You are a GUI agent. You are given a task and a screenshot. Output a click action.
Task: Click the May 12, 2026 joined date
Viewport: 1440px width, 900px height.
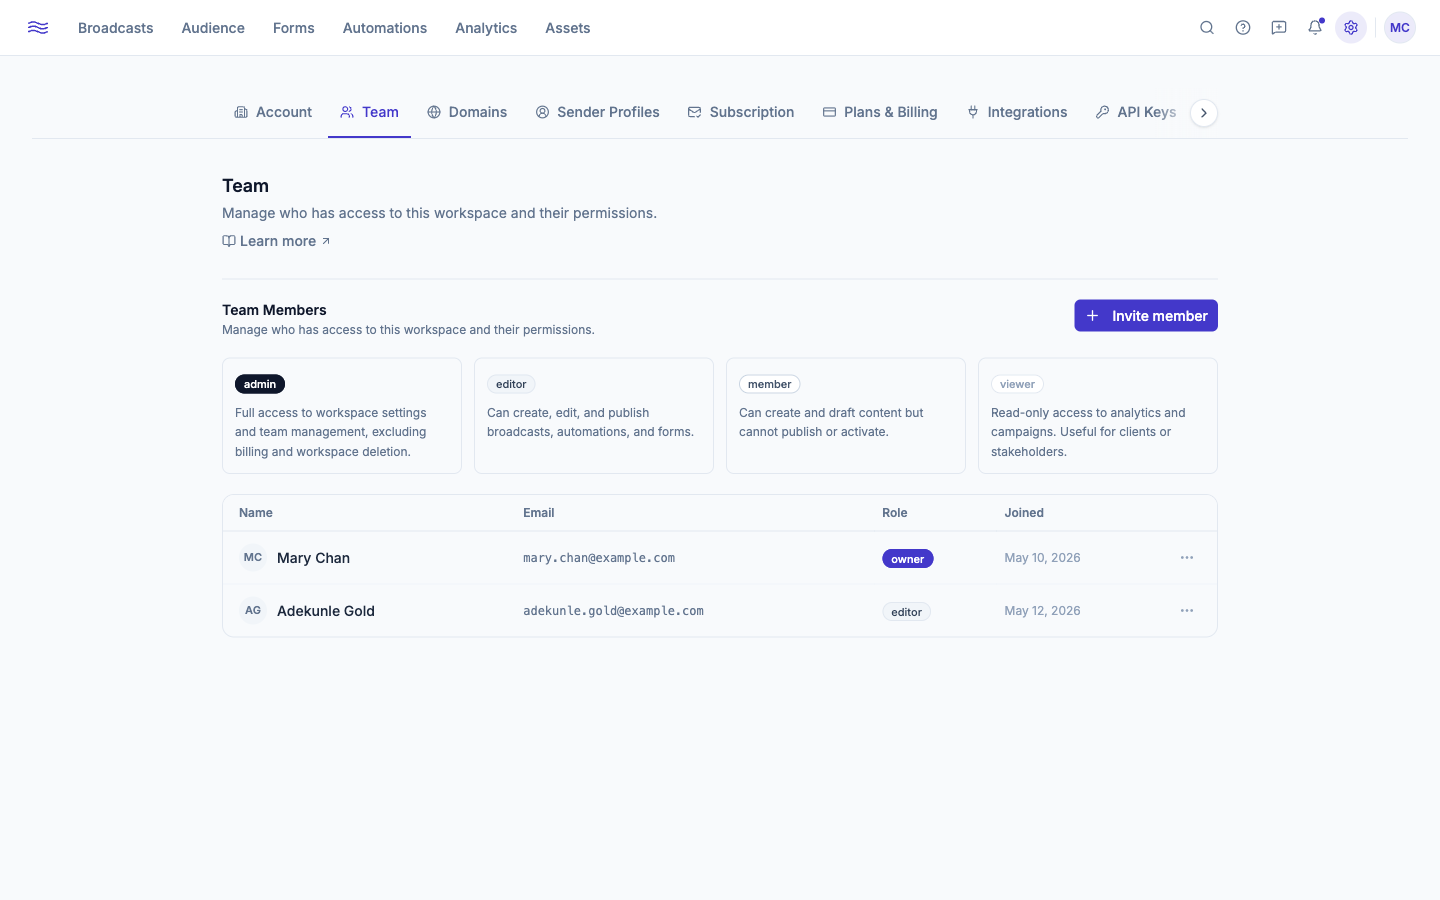[x=1042, y=611]
